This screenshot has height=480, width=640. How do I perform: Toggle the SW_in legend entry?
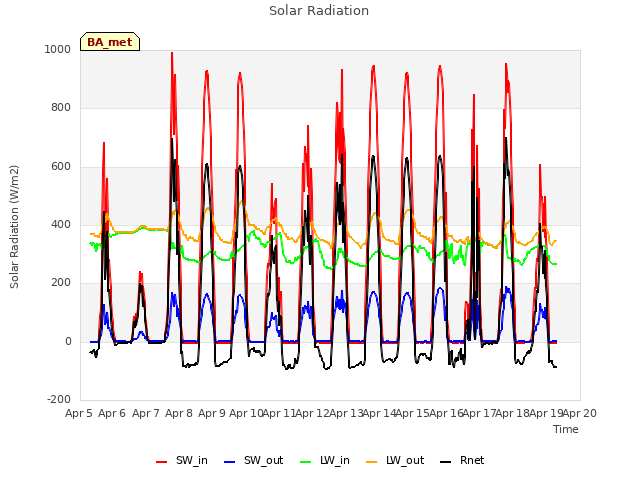click(182, 460)
